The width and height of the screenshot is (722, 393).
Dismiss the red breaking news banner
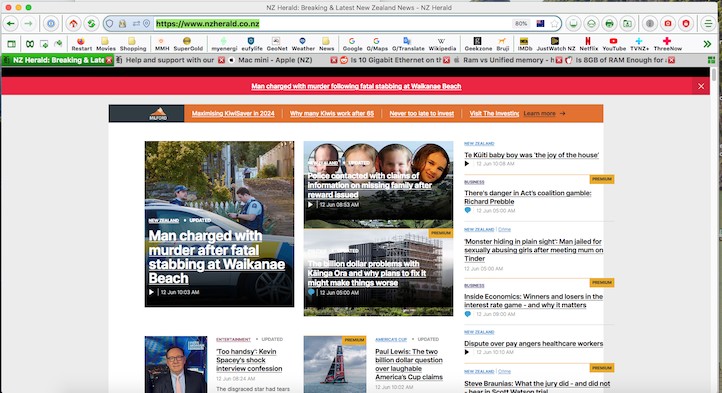pos(701,86)
